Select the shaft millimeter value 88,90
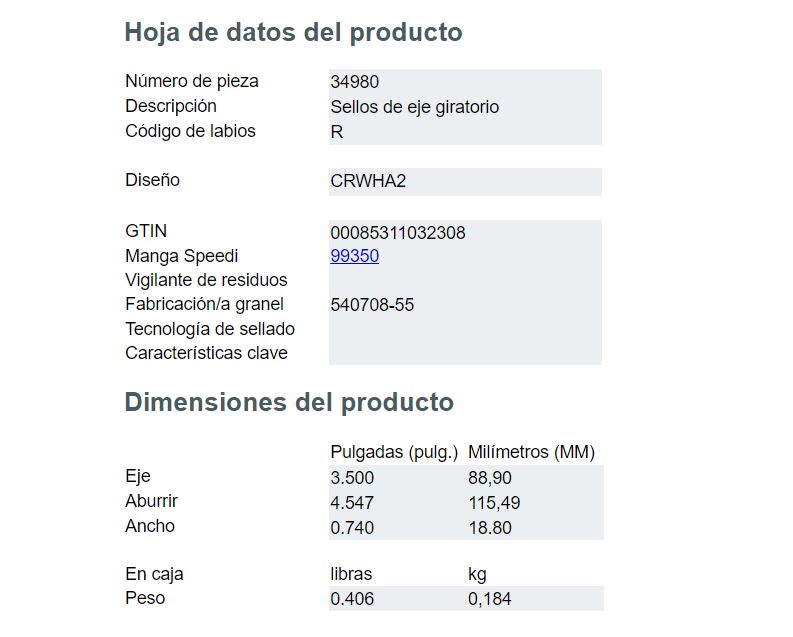 tap(490, 478)
